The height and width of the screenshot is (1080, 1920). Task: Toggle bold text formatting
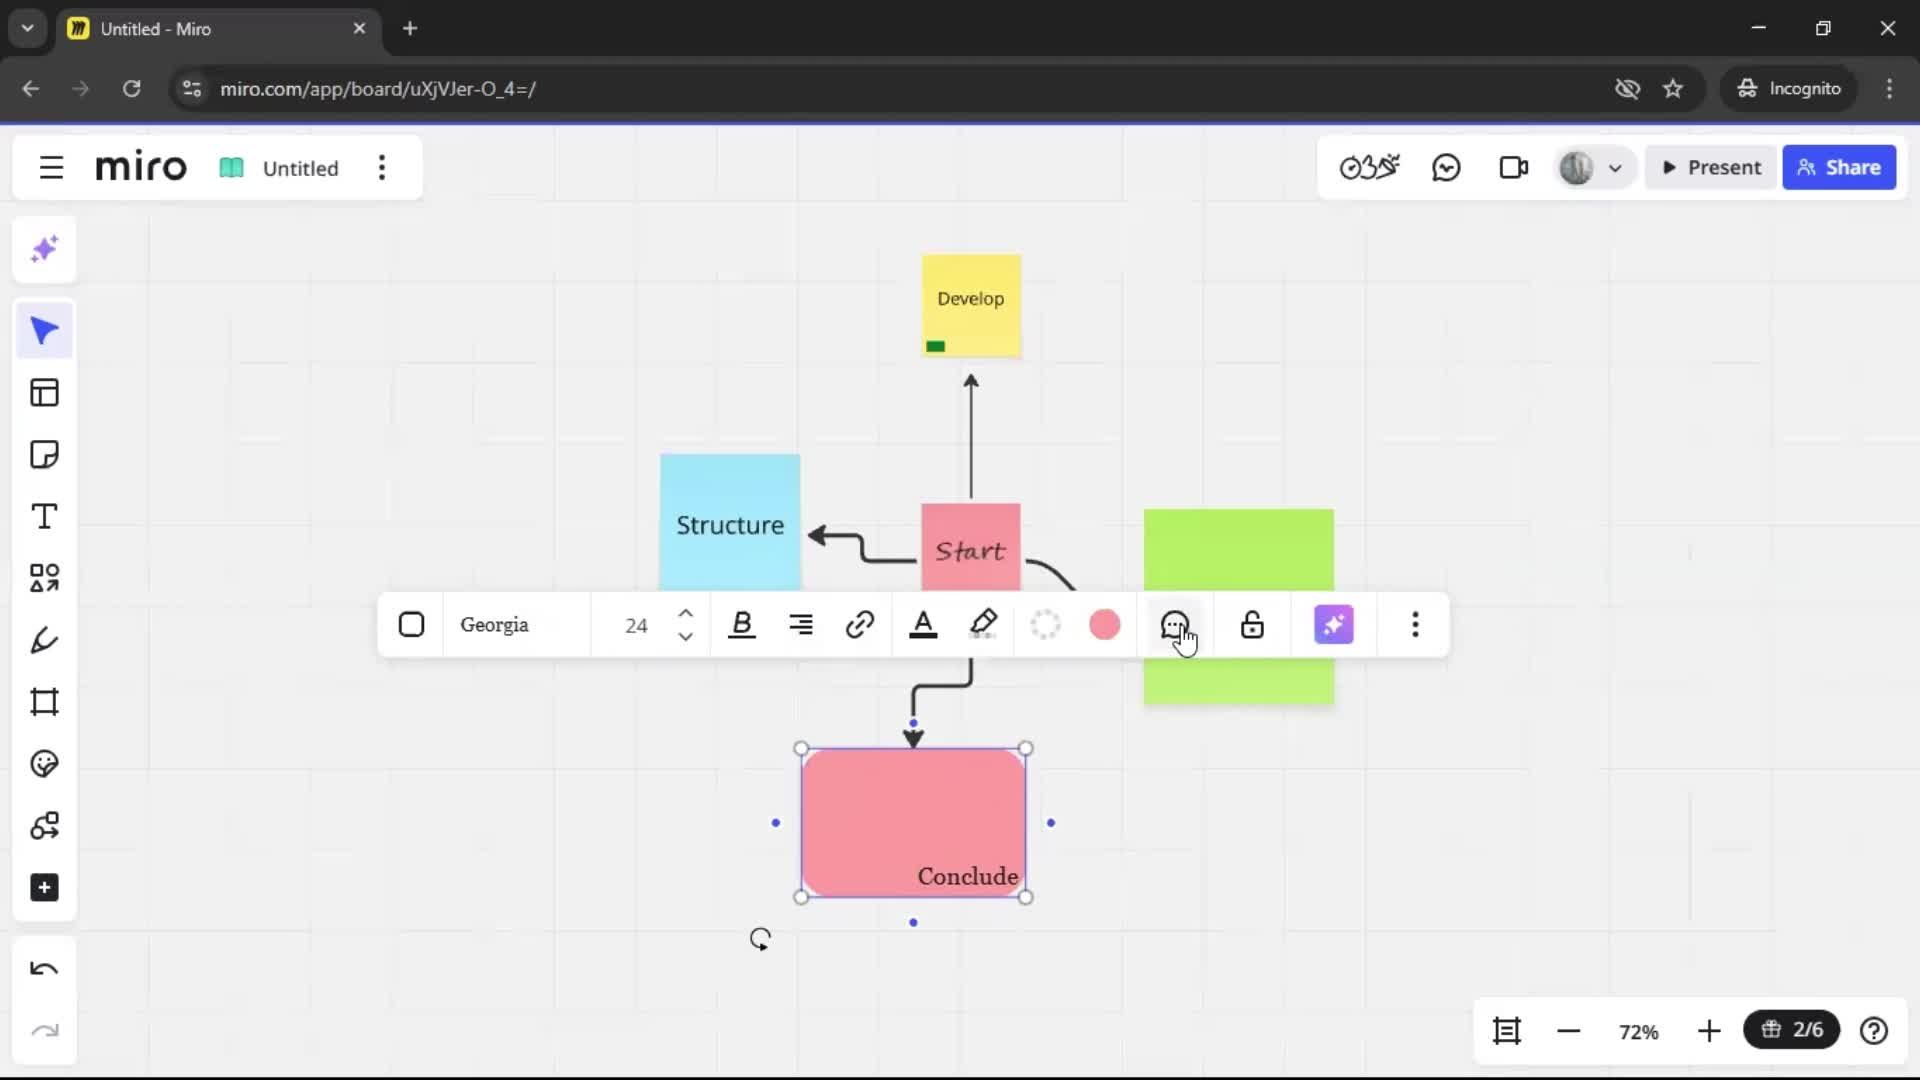click(x=741, y=625)
